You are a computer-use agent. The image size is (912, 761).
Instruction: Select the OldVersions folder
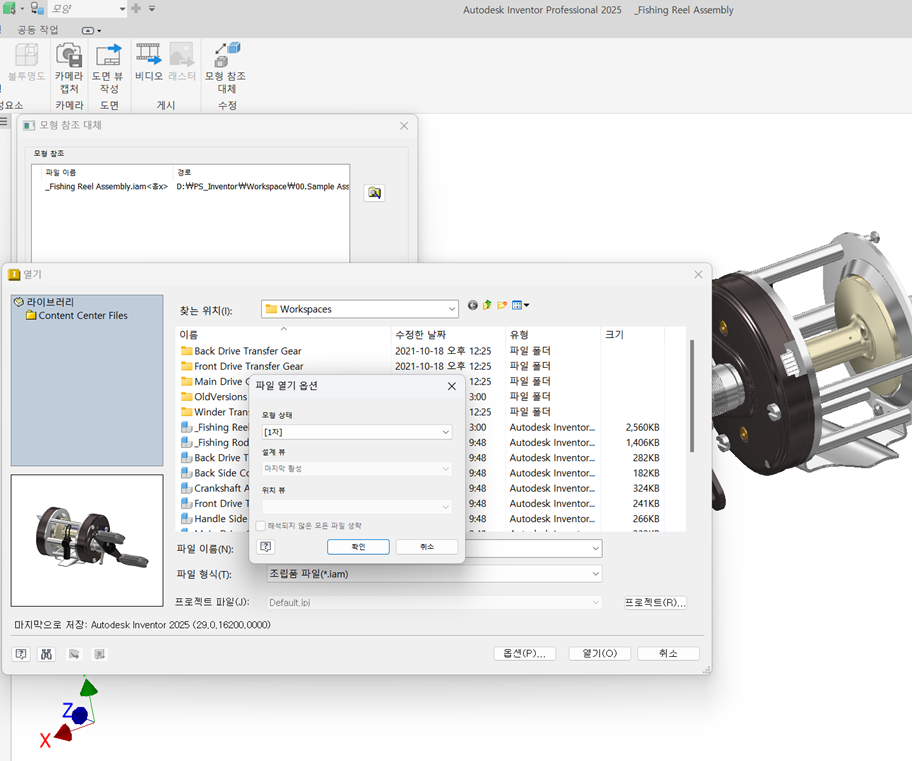pyautogui.click(x=214, y=397)
